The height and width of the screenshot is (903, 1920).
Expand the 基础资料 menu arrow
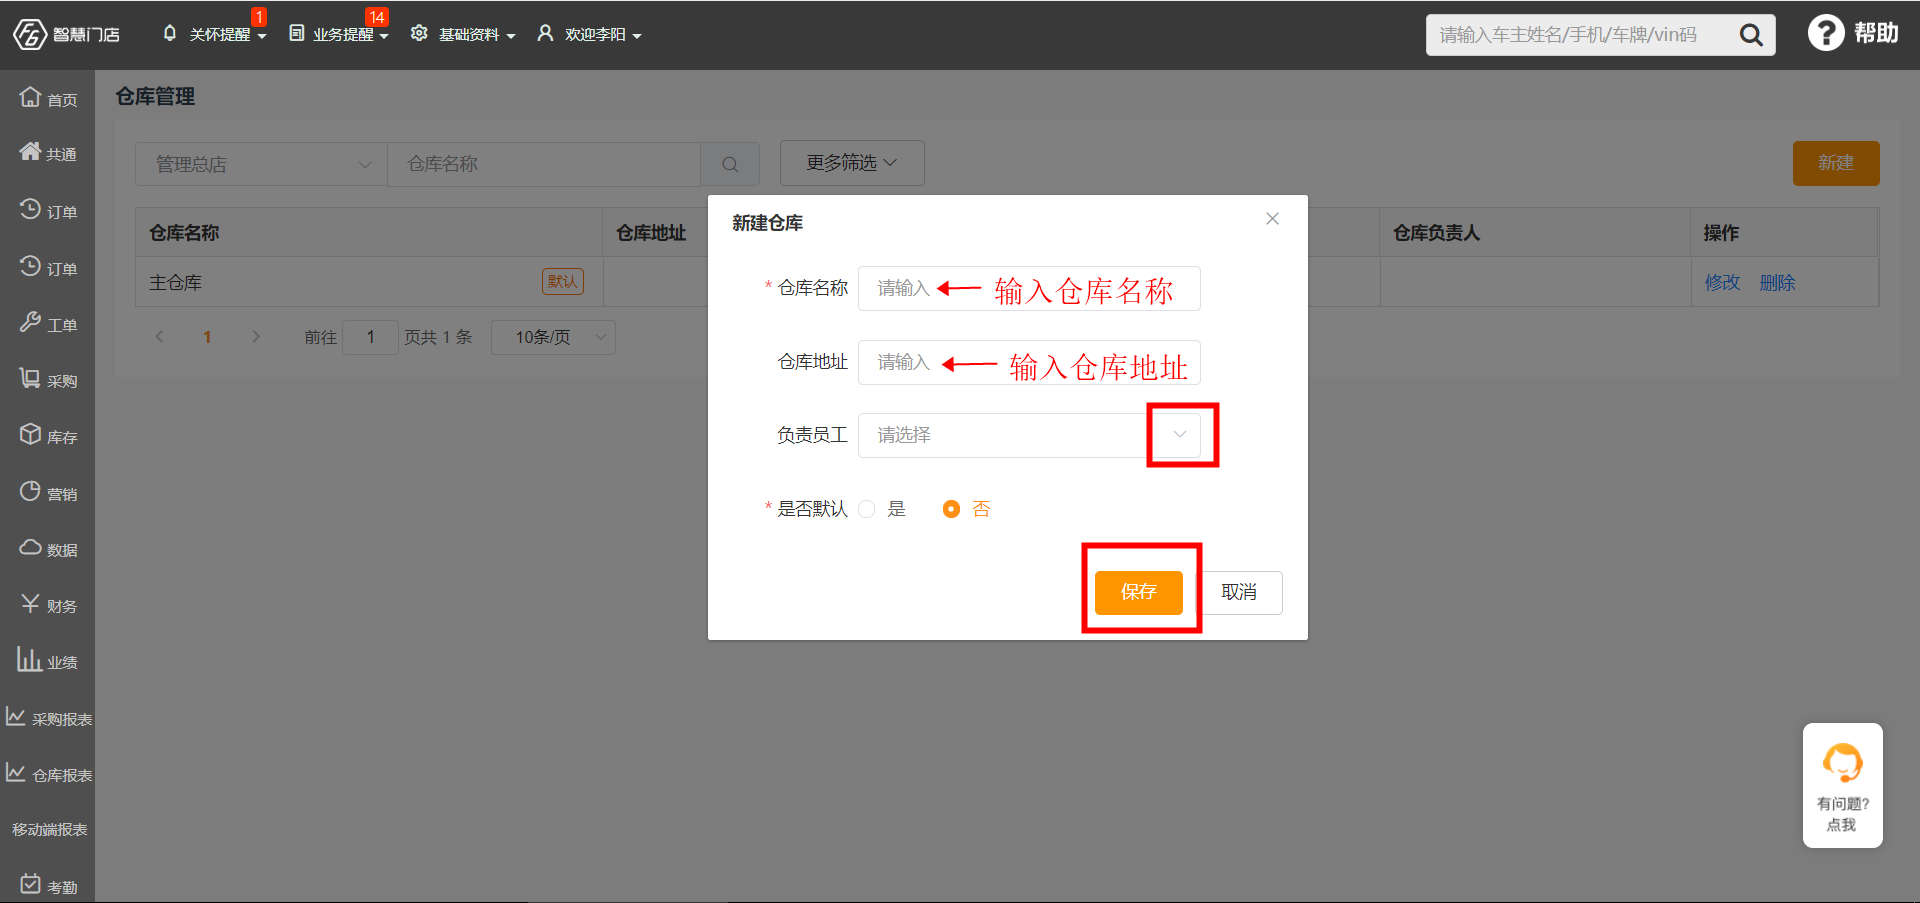pos(511,36)
